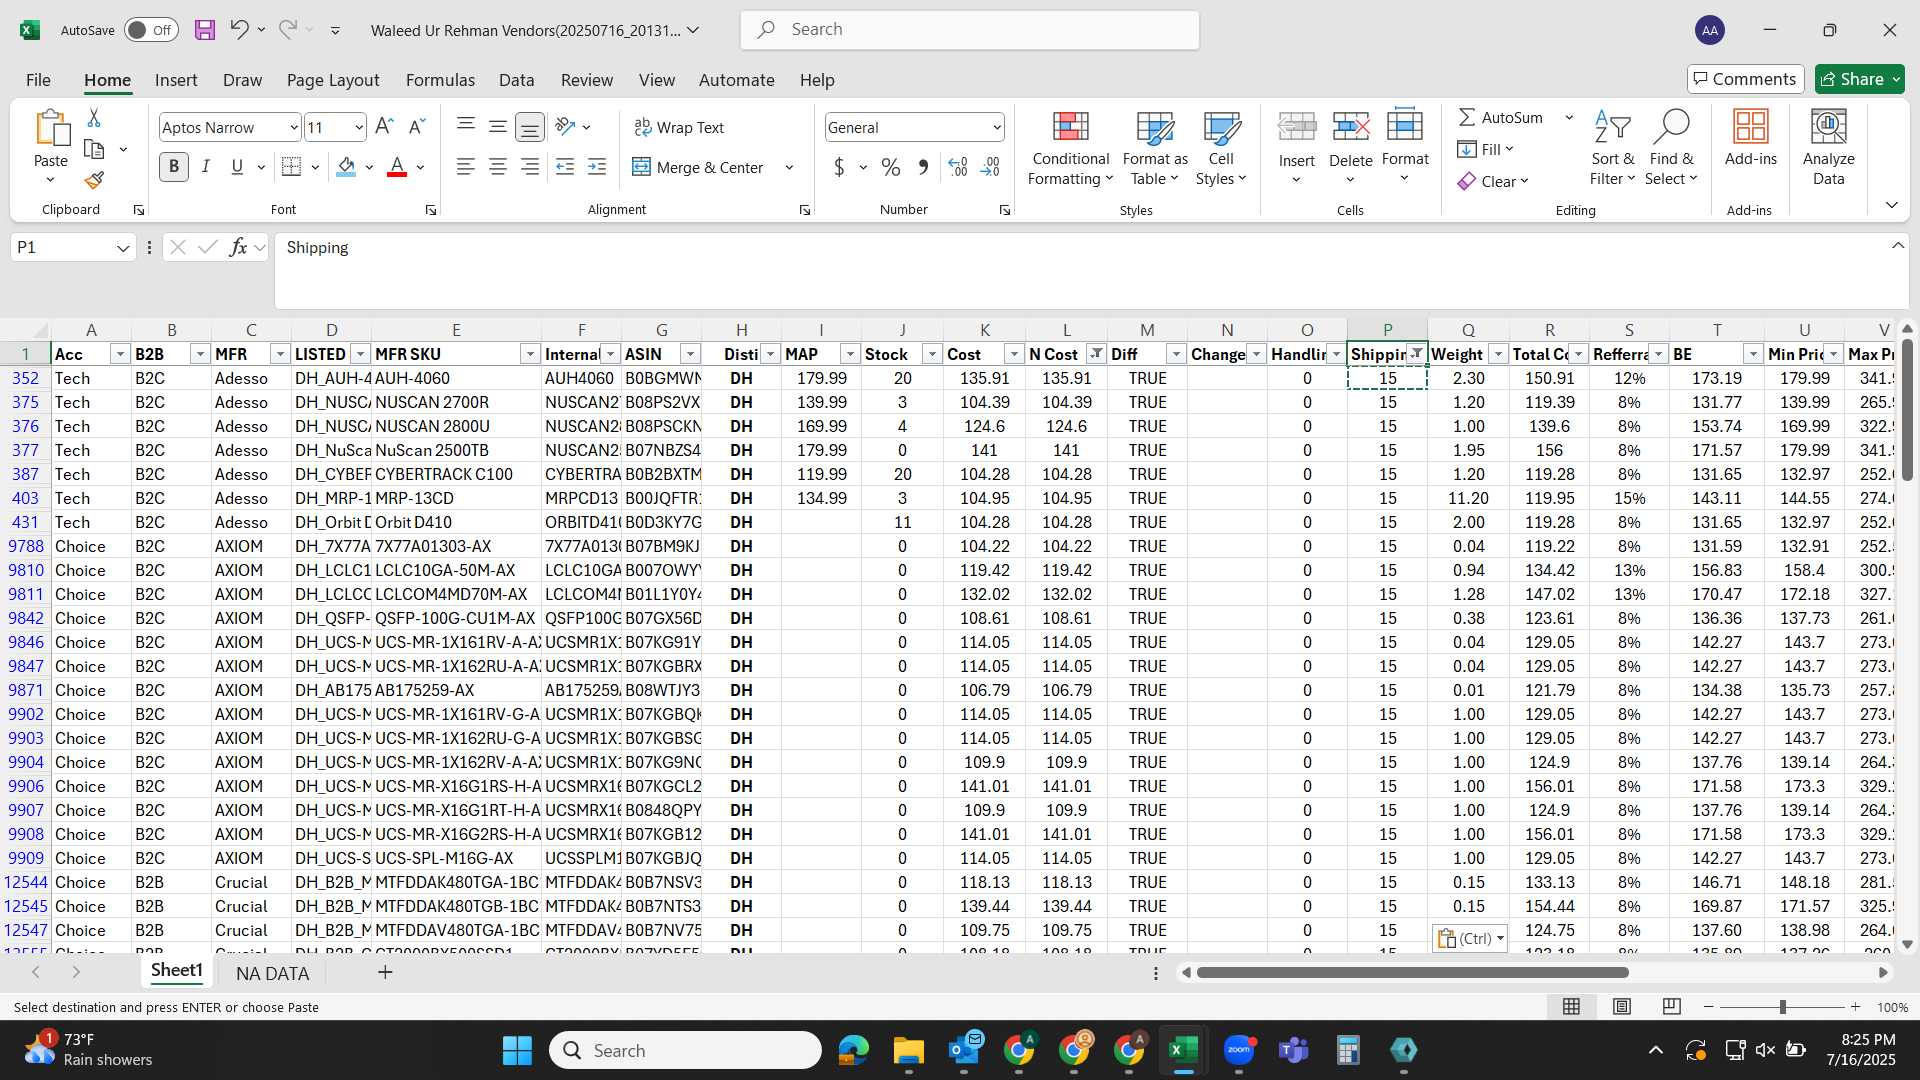Image resolution: width=1920 pixels, height=1080 pixels.
Task: Open the Format cells menu
Action: 1405,149
